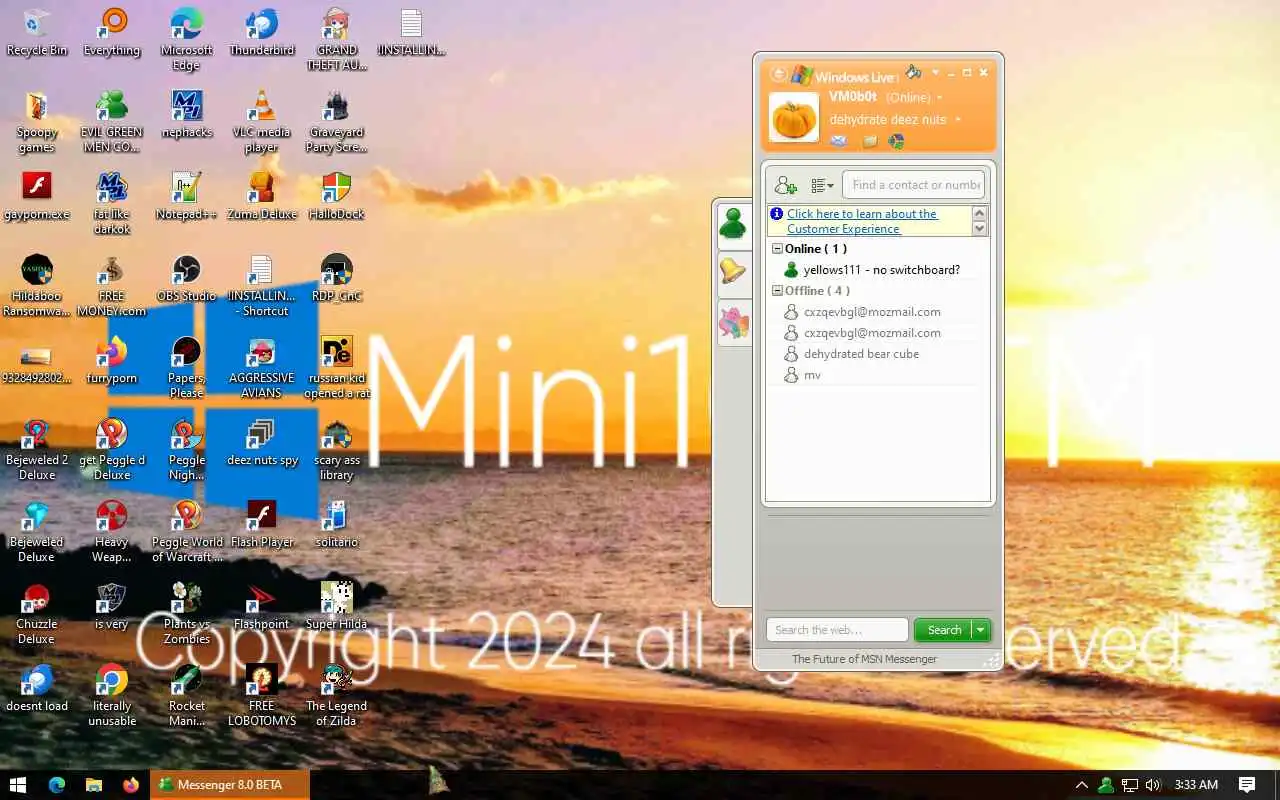Screen dimensions: 1280x800
Task: Click the Add a Contact icon in Messenger
Action: coord(785,185)
